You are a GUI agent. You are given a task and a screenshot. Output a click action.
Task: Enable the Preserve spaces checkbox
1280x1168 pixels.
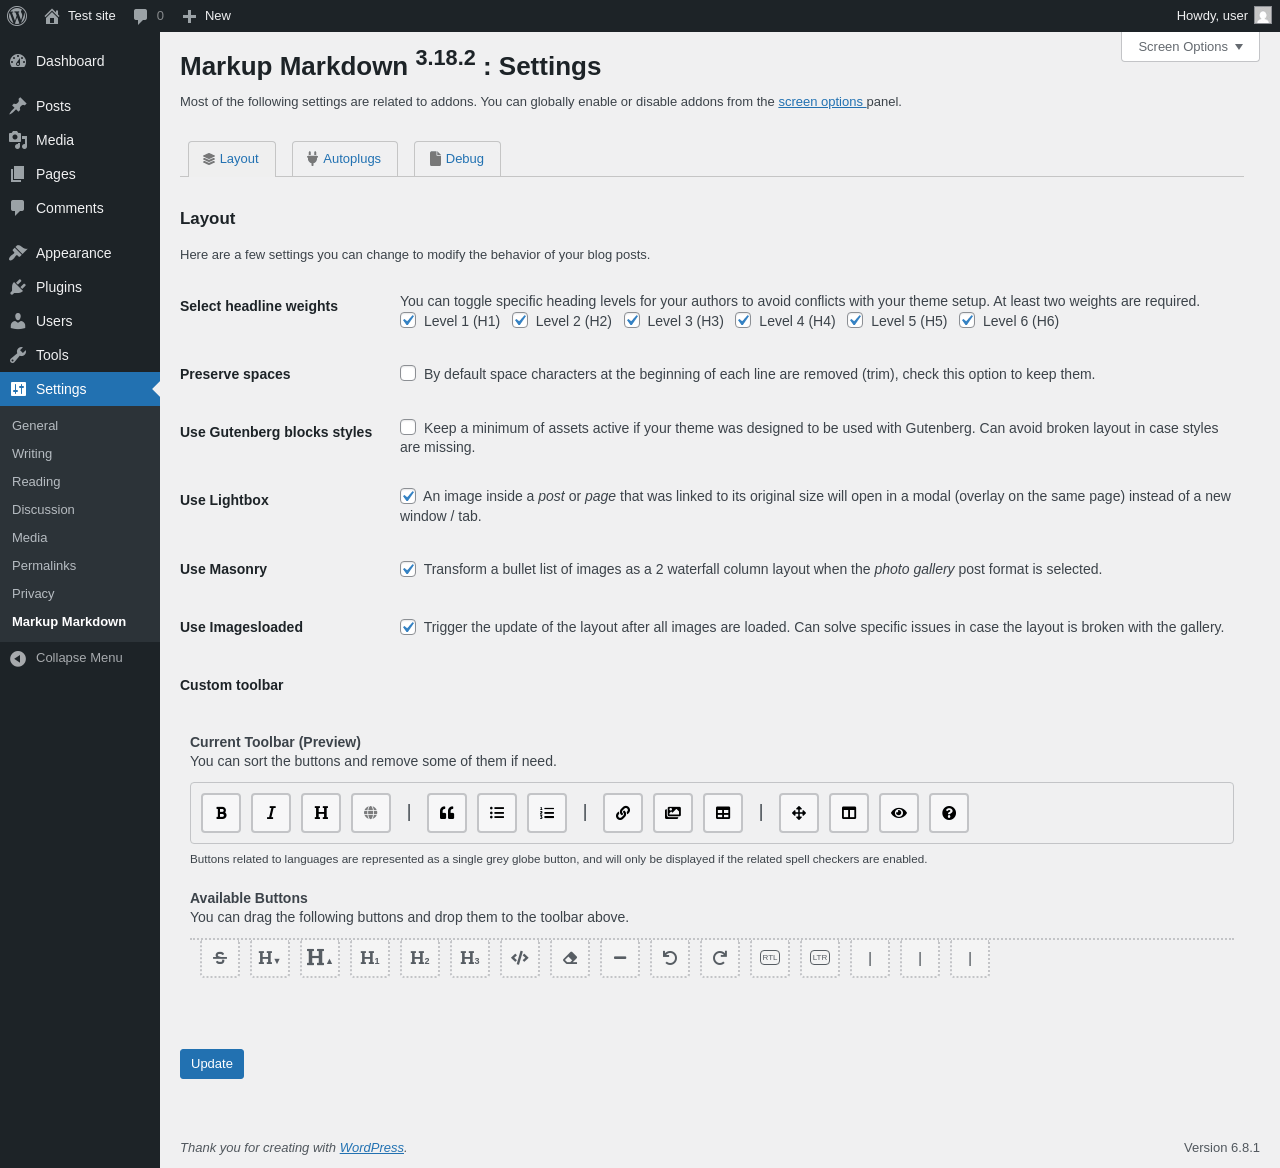point(408,373)
